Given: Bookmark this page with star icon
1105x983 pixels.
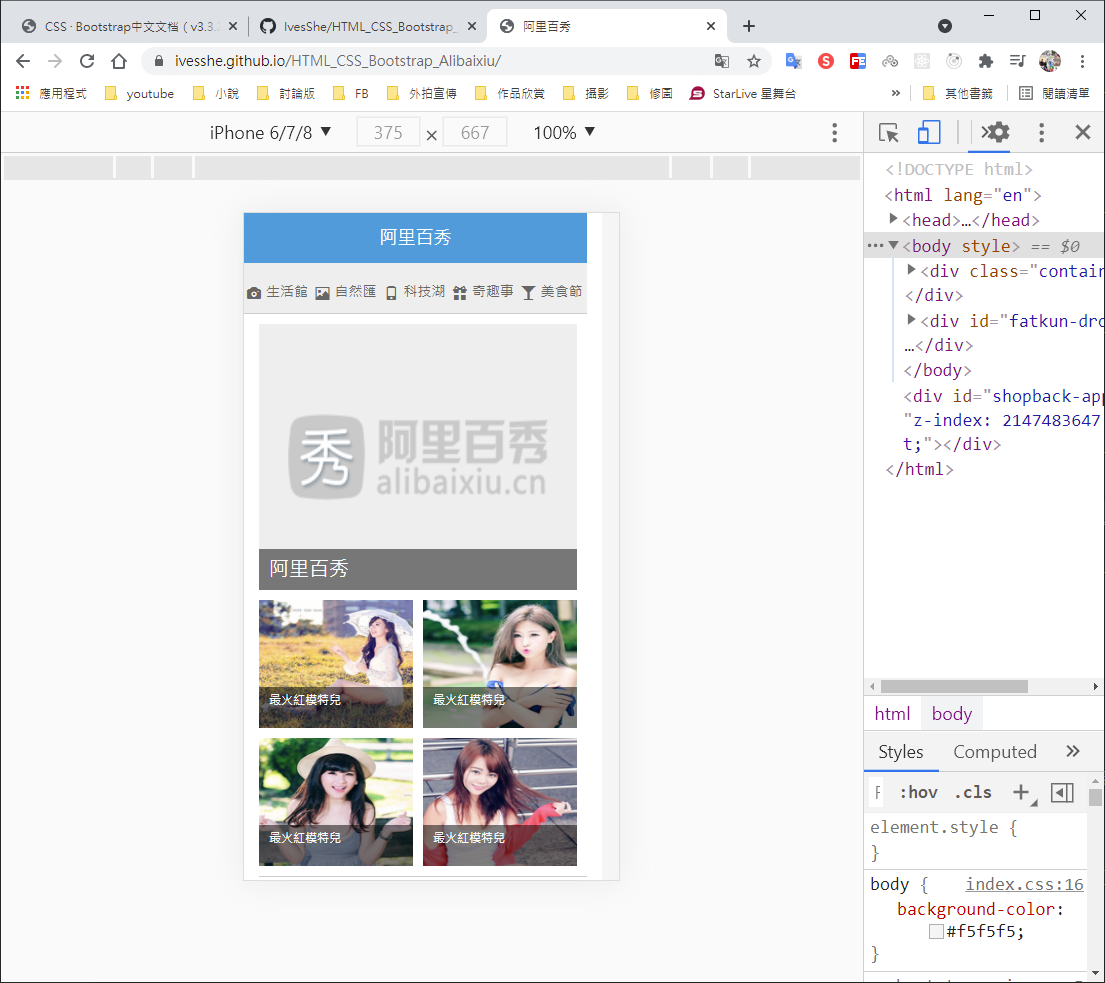Looking at the screenshot, I should coord(754,61).
